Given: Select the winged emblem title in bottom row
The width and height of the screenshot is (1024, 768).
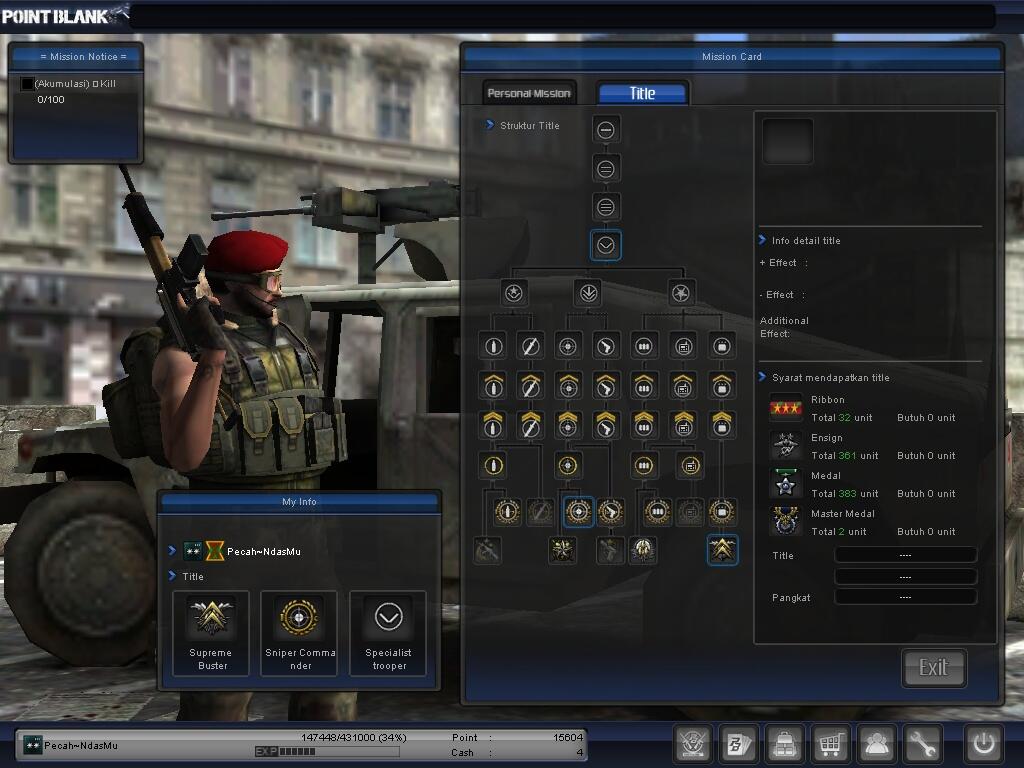Looking at the screenshot, I should [643, 551].
